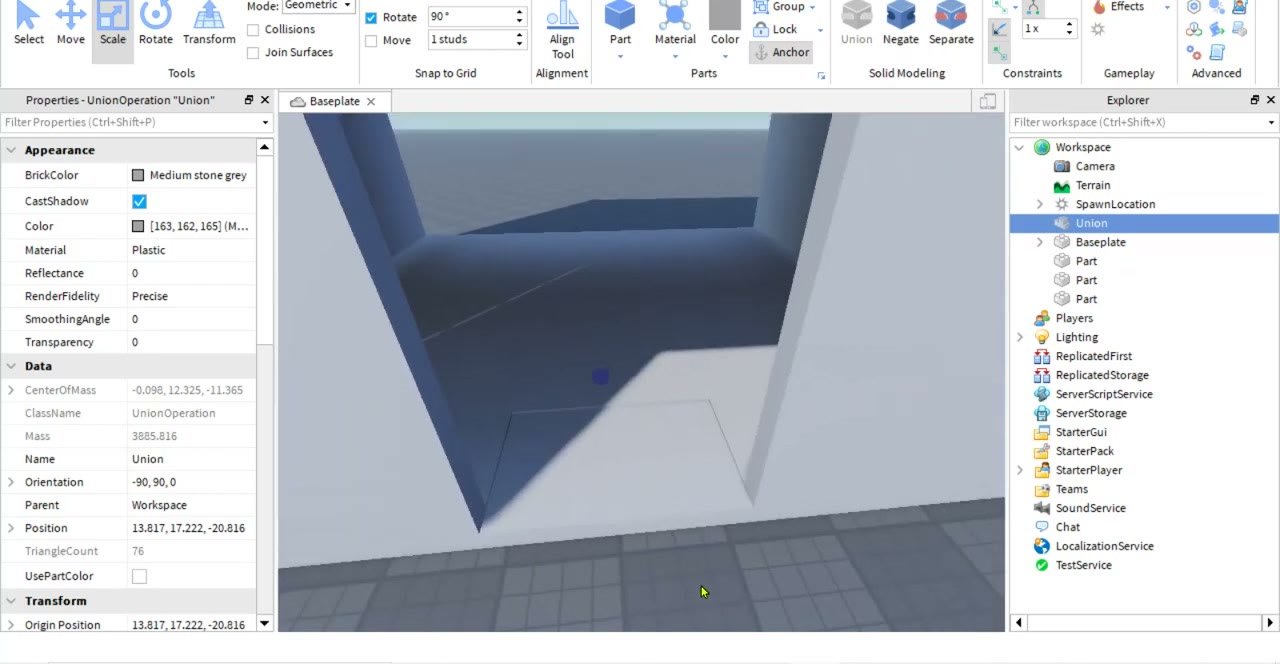Image resolution: width=1280 pixels, height=664 pixels.
Task: Select the Move tool
Action: [x=70, y=26]
